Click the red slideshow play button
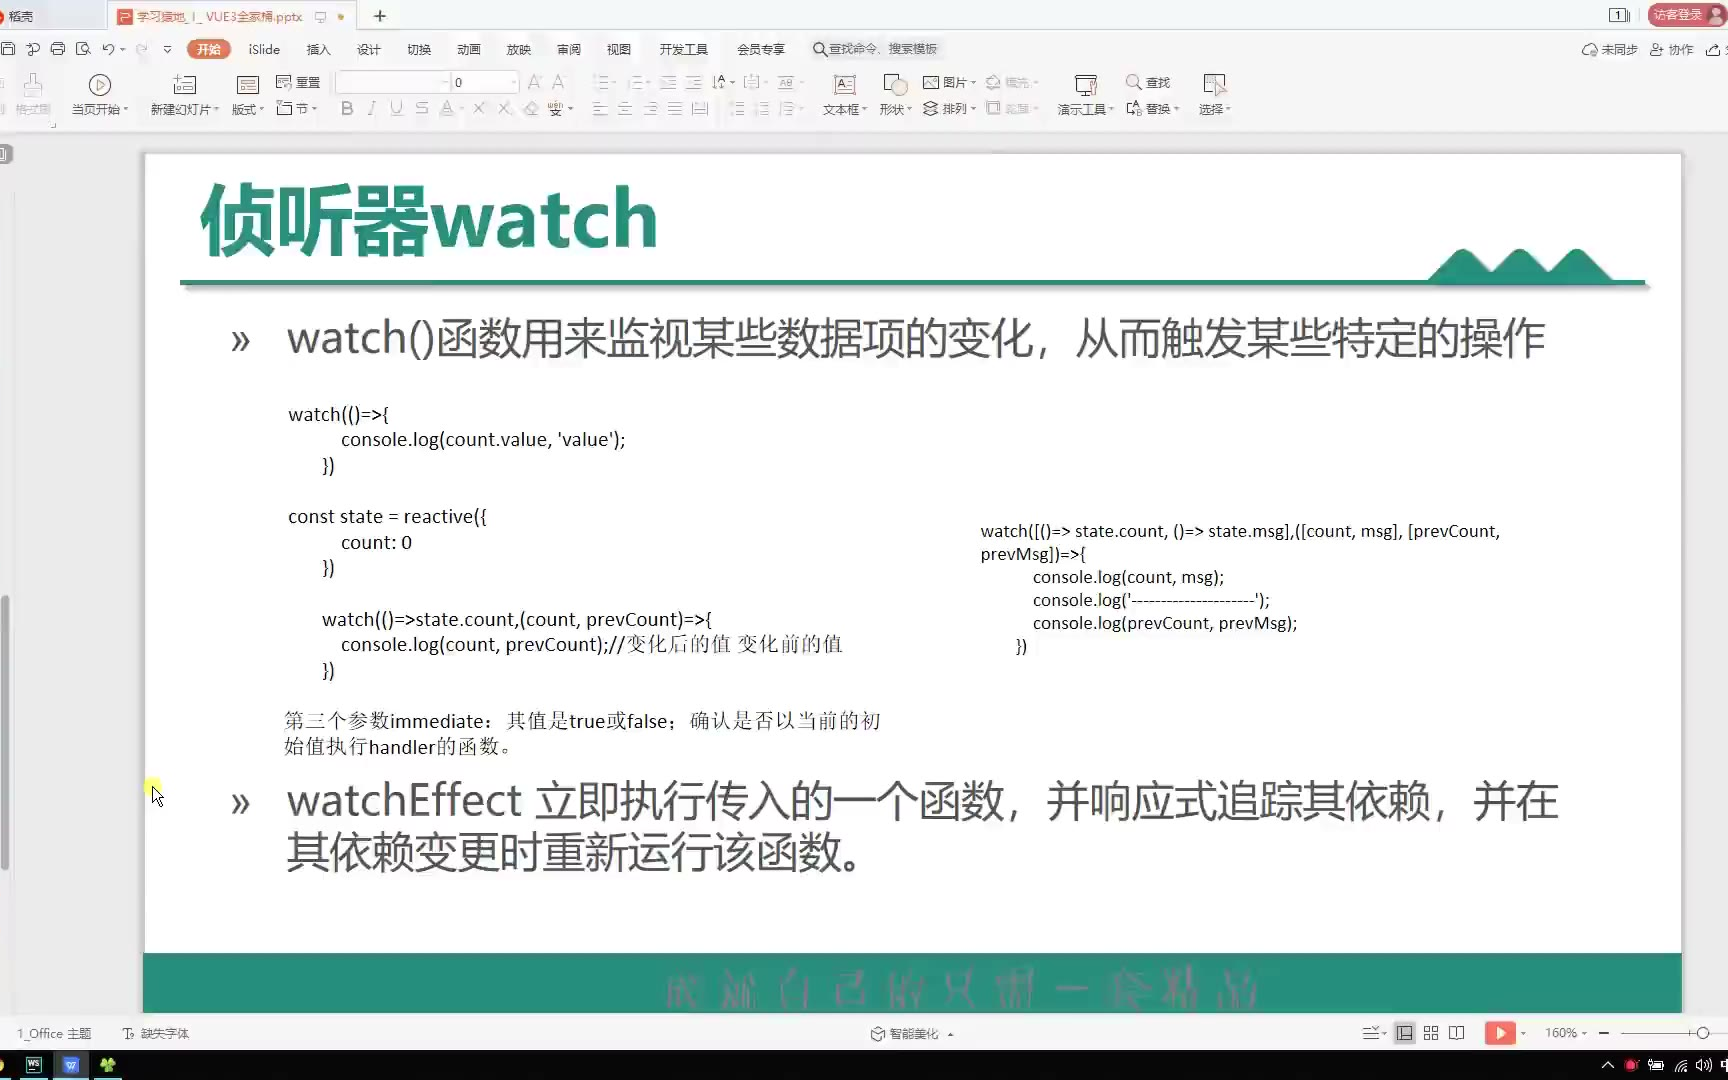Viewport: 1728px width, 1080px height. [1500, 1033]
